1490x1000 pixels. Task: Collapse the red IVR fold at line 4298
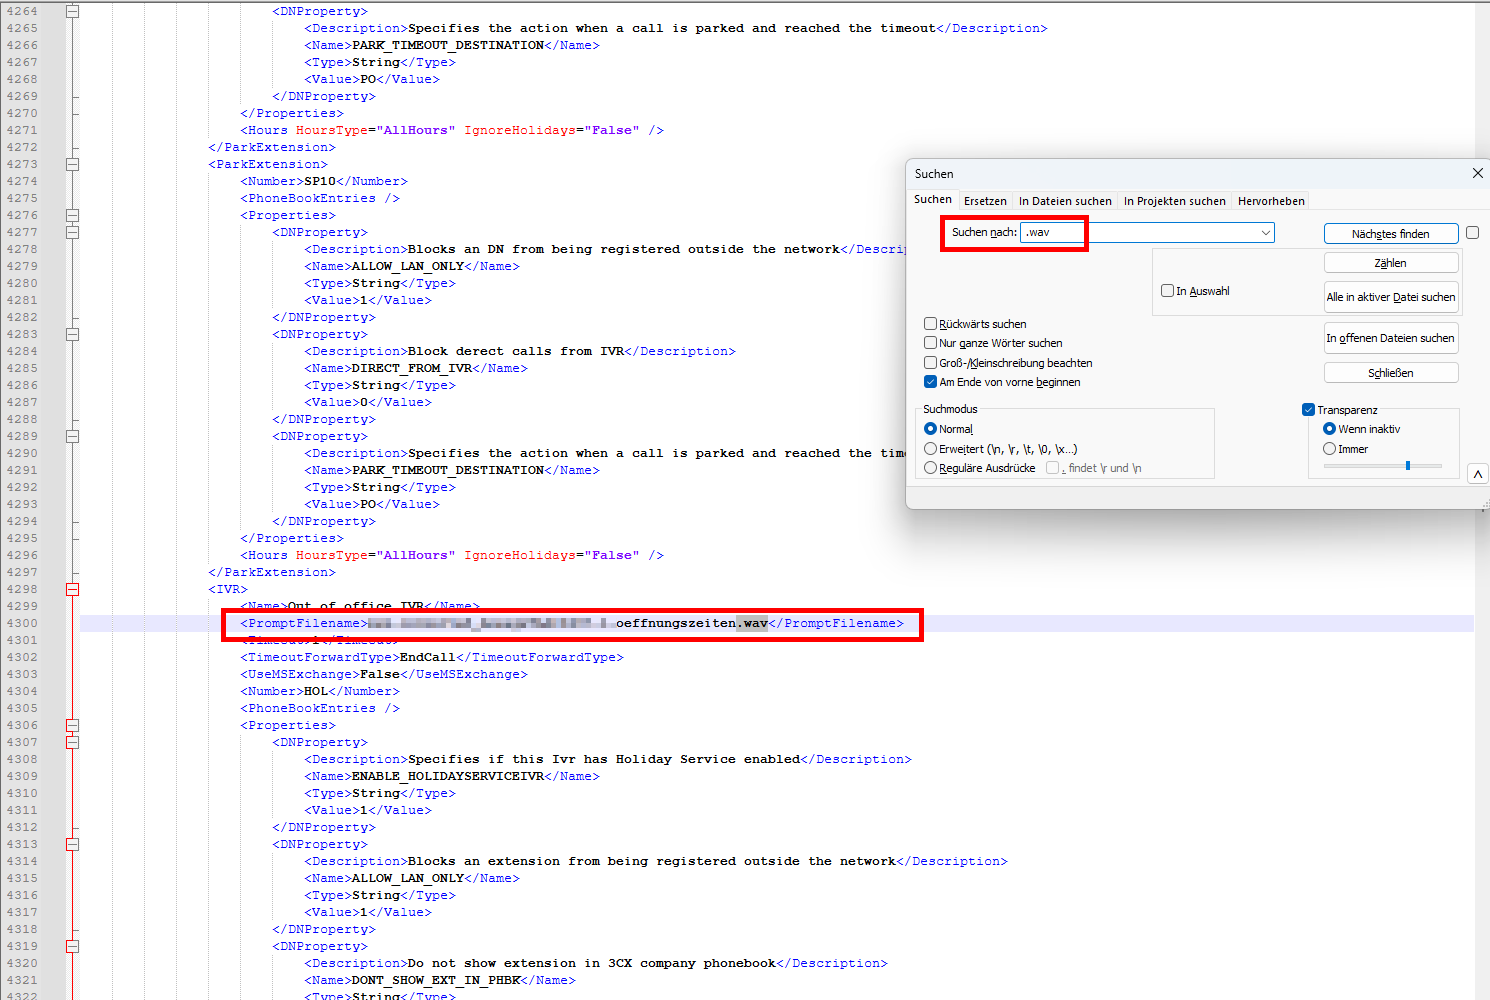(72, 589)
